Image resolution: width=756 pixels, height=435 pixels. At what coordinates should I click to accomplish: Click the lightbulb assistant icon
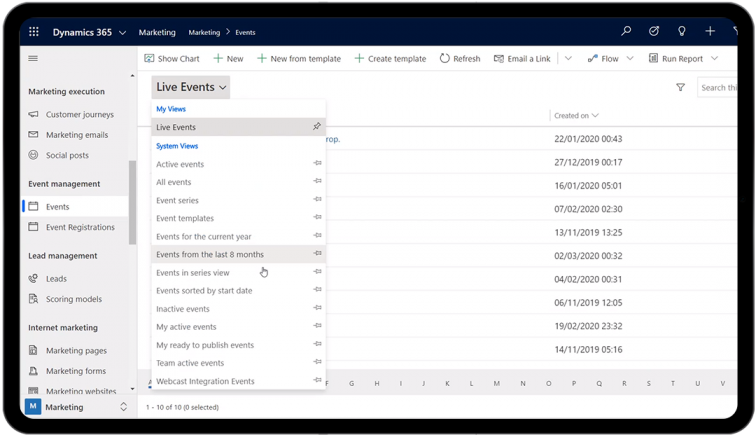pos(682,32)
